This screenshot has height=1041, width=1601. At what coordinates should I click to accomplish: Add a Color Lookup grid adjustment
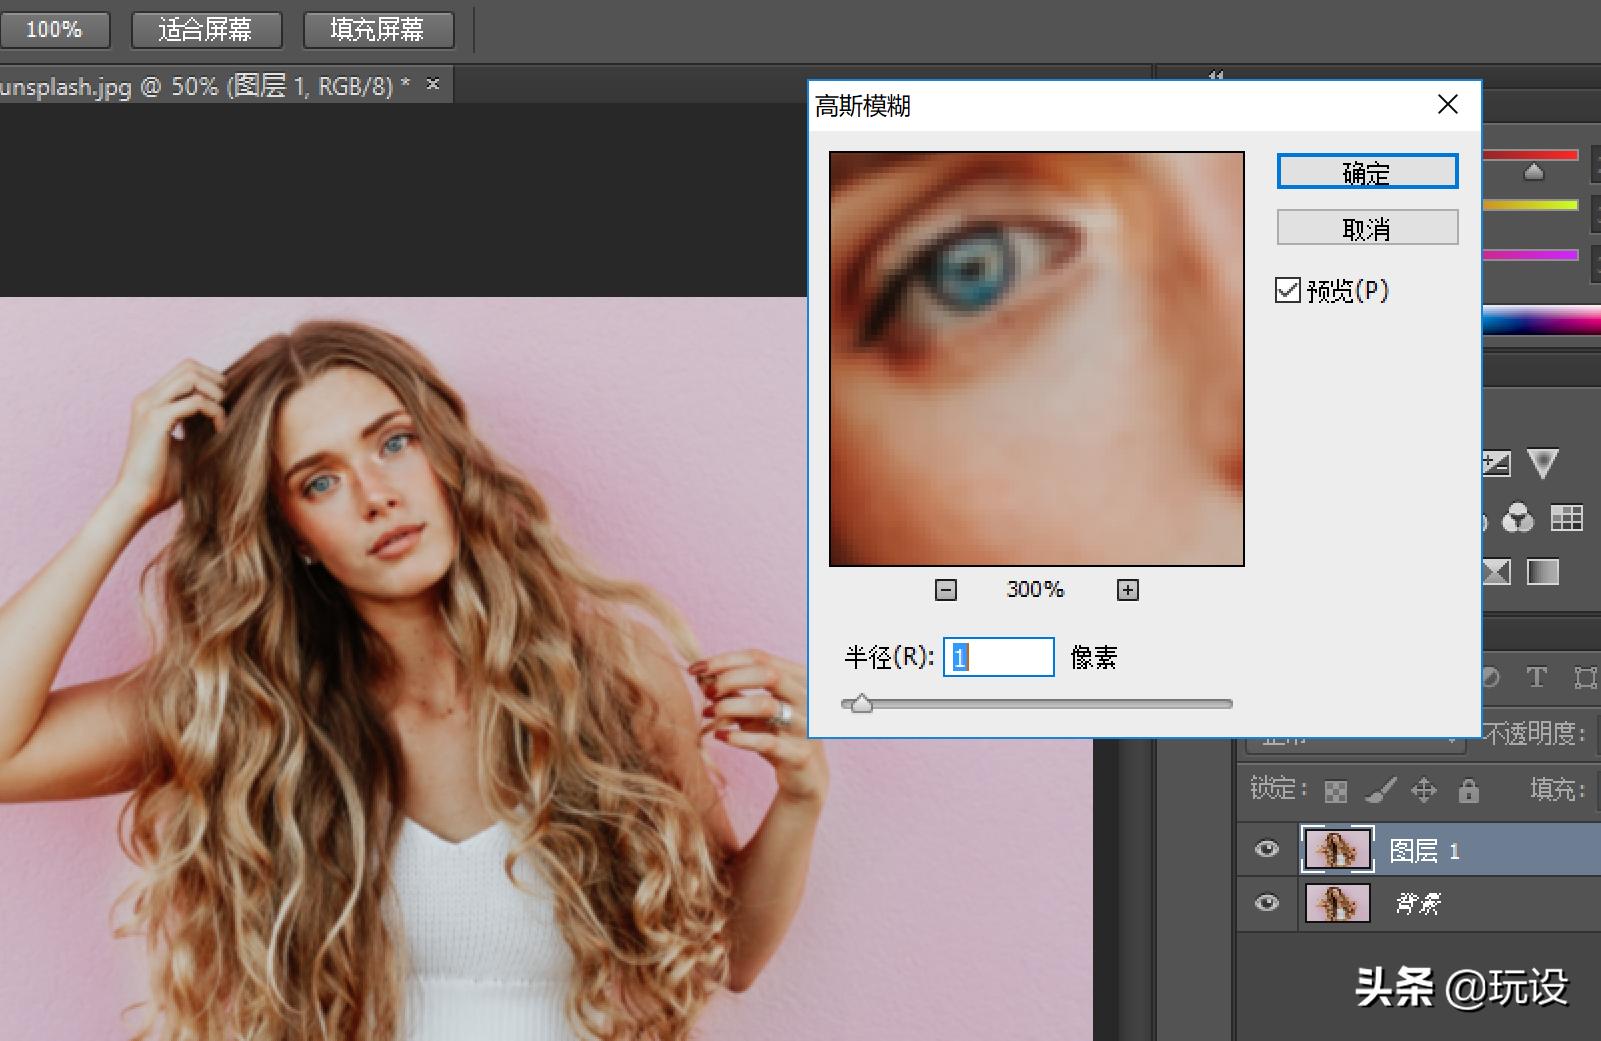1566,518
